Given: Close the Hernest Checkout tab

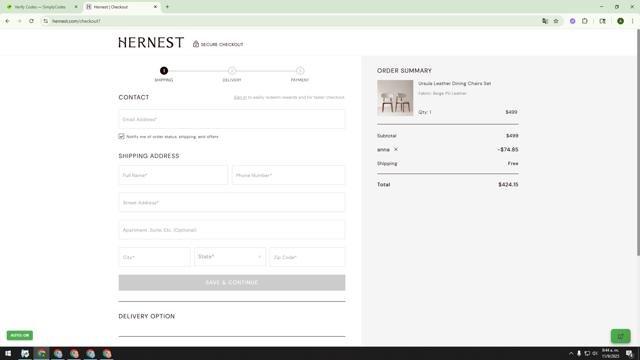Looking at the screenshot, I should (x=156, y=7).
